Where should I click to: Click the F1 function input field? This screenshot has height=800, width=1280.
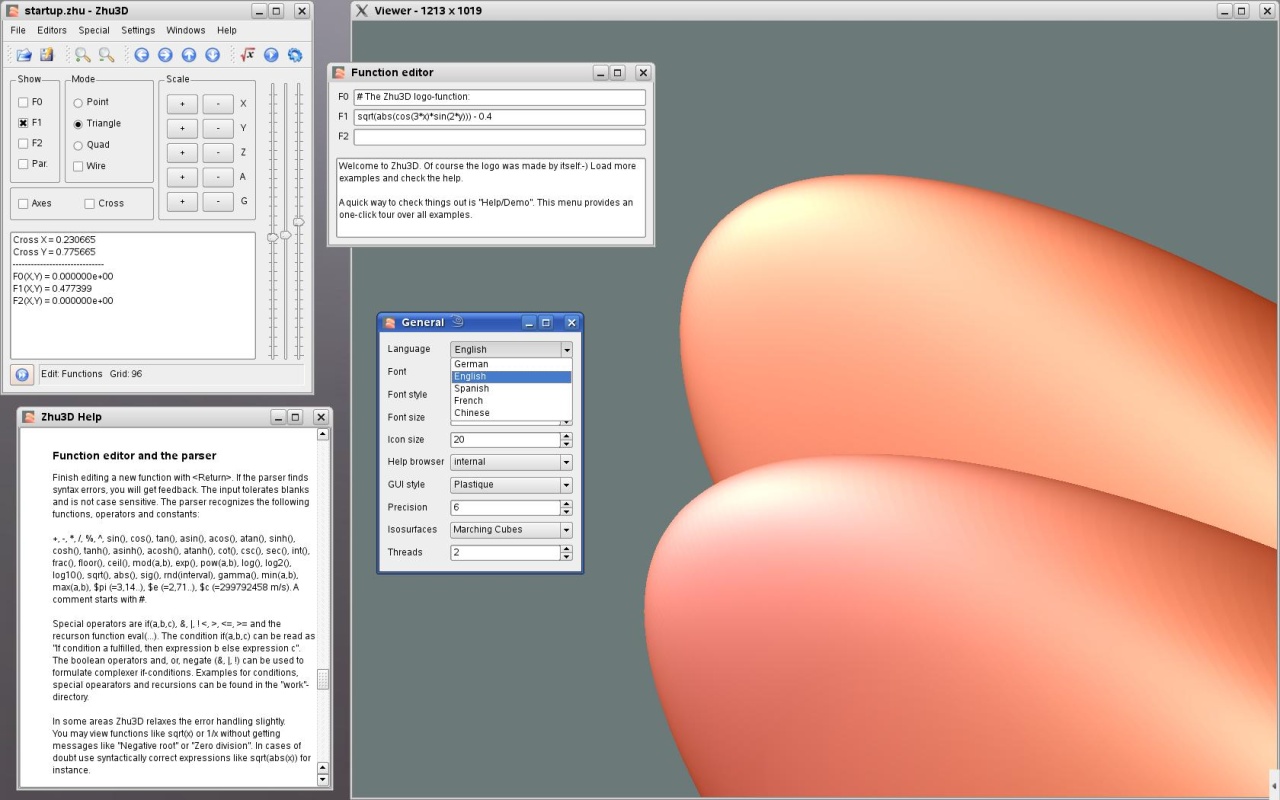click(x=499, y=117)
